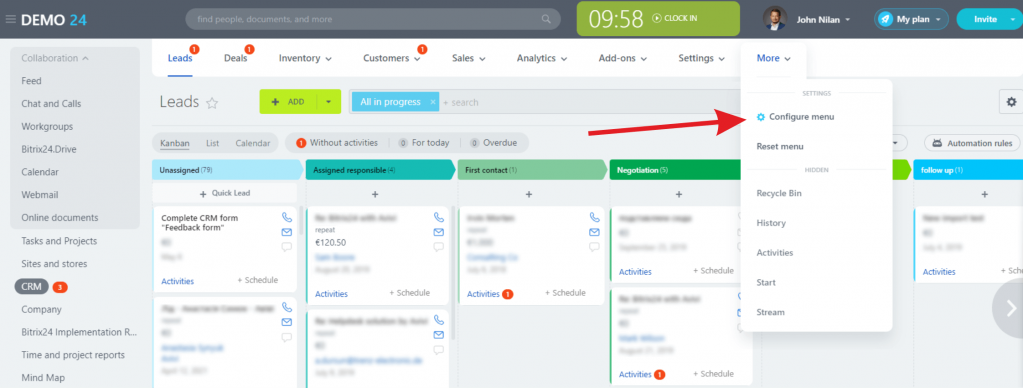Open Activities link on Complete CRM form card
Image resolution: width=1023 pixels, height=388 pixels.
tap(177, 281)
